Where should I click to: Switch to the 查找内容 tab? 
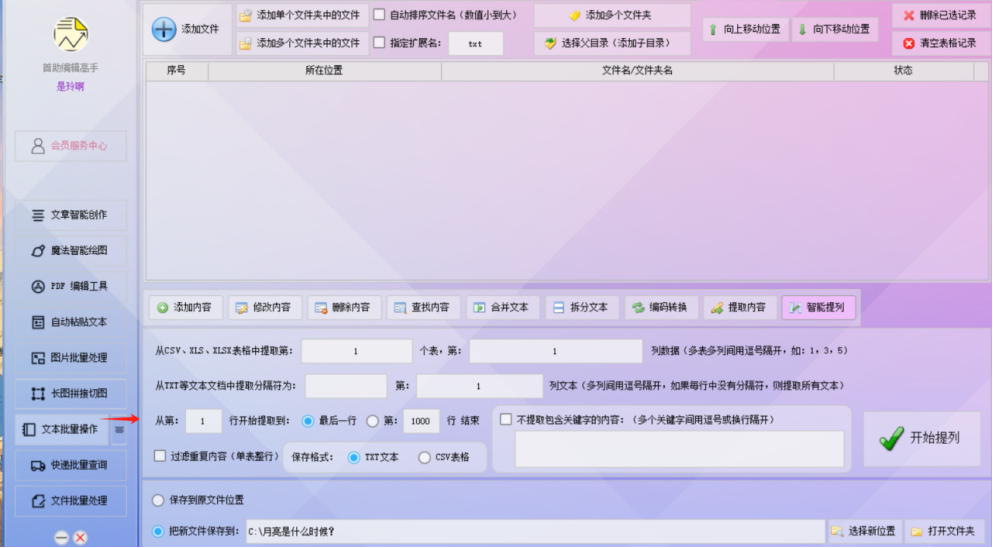click(x=423, y=308)
